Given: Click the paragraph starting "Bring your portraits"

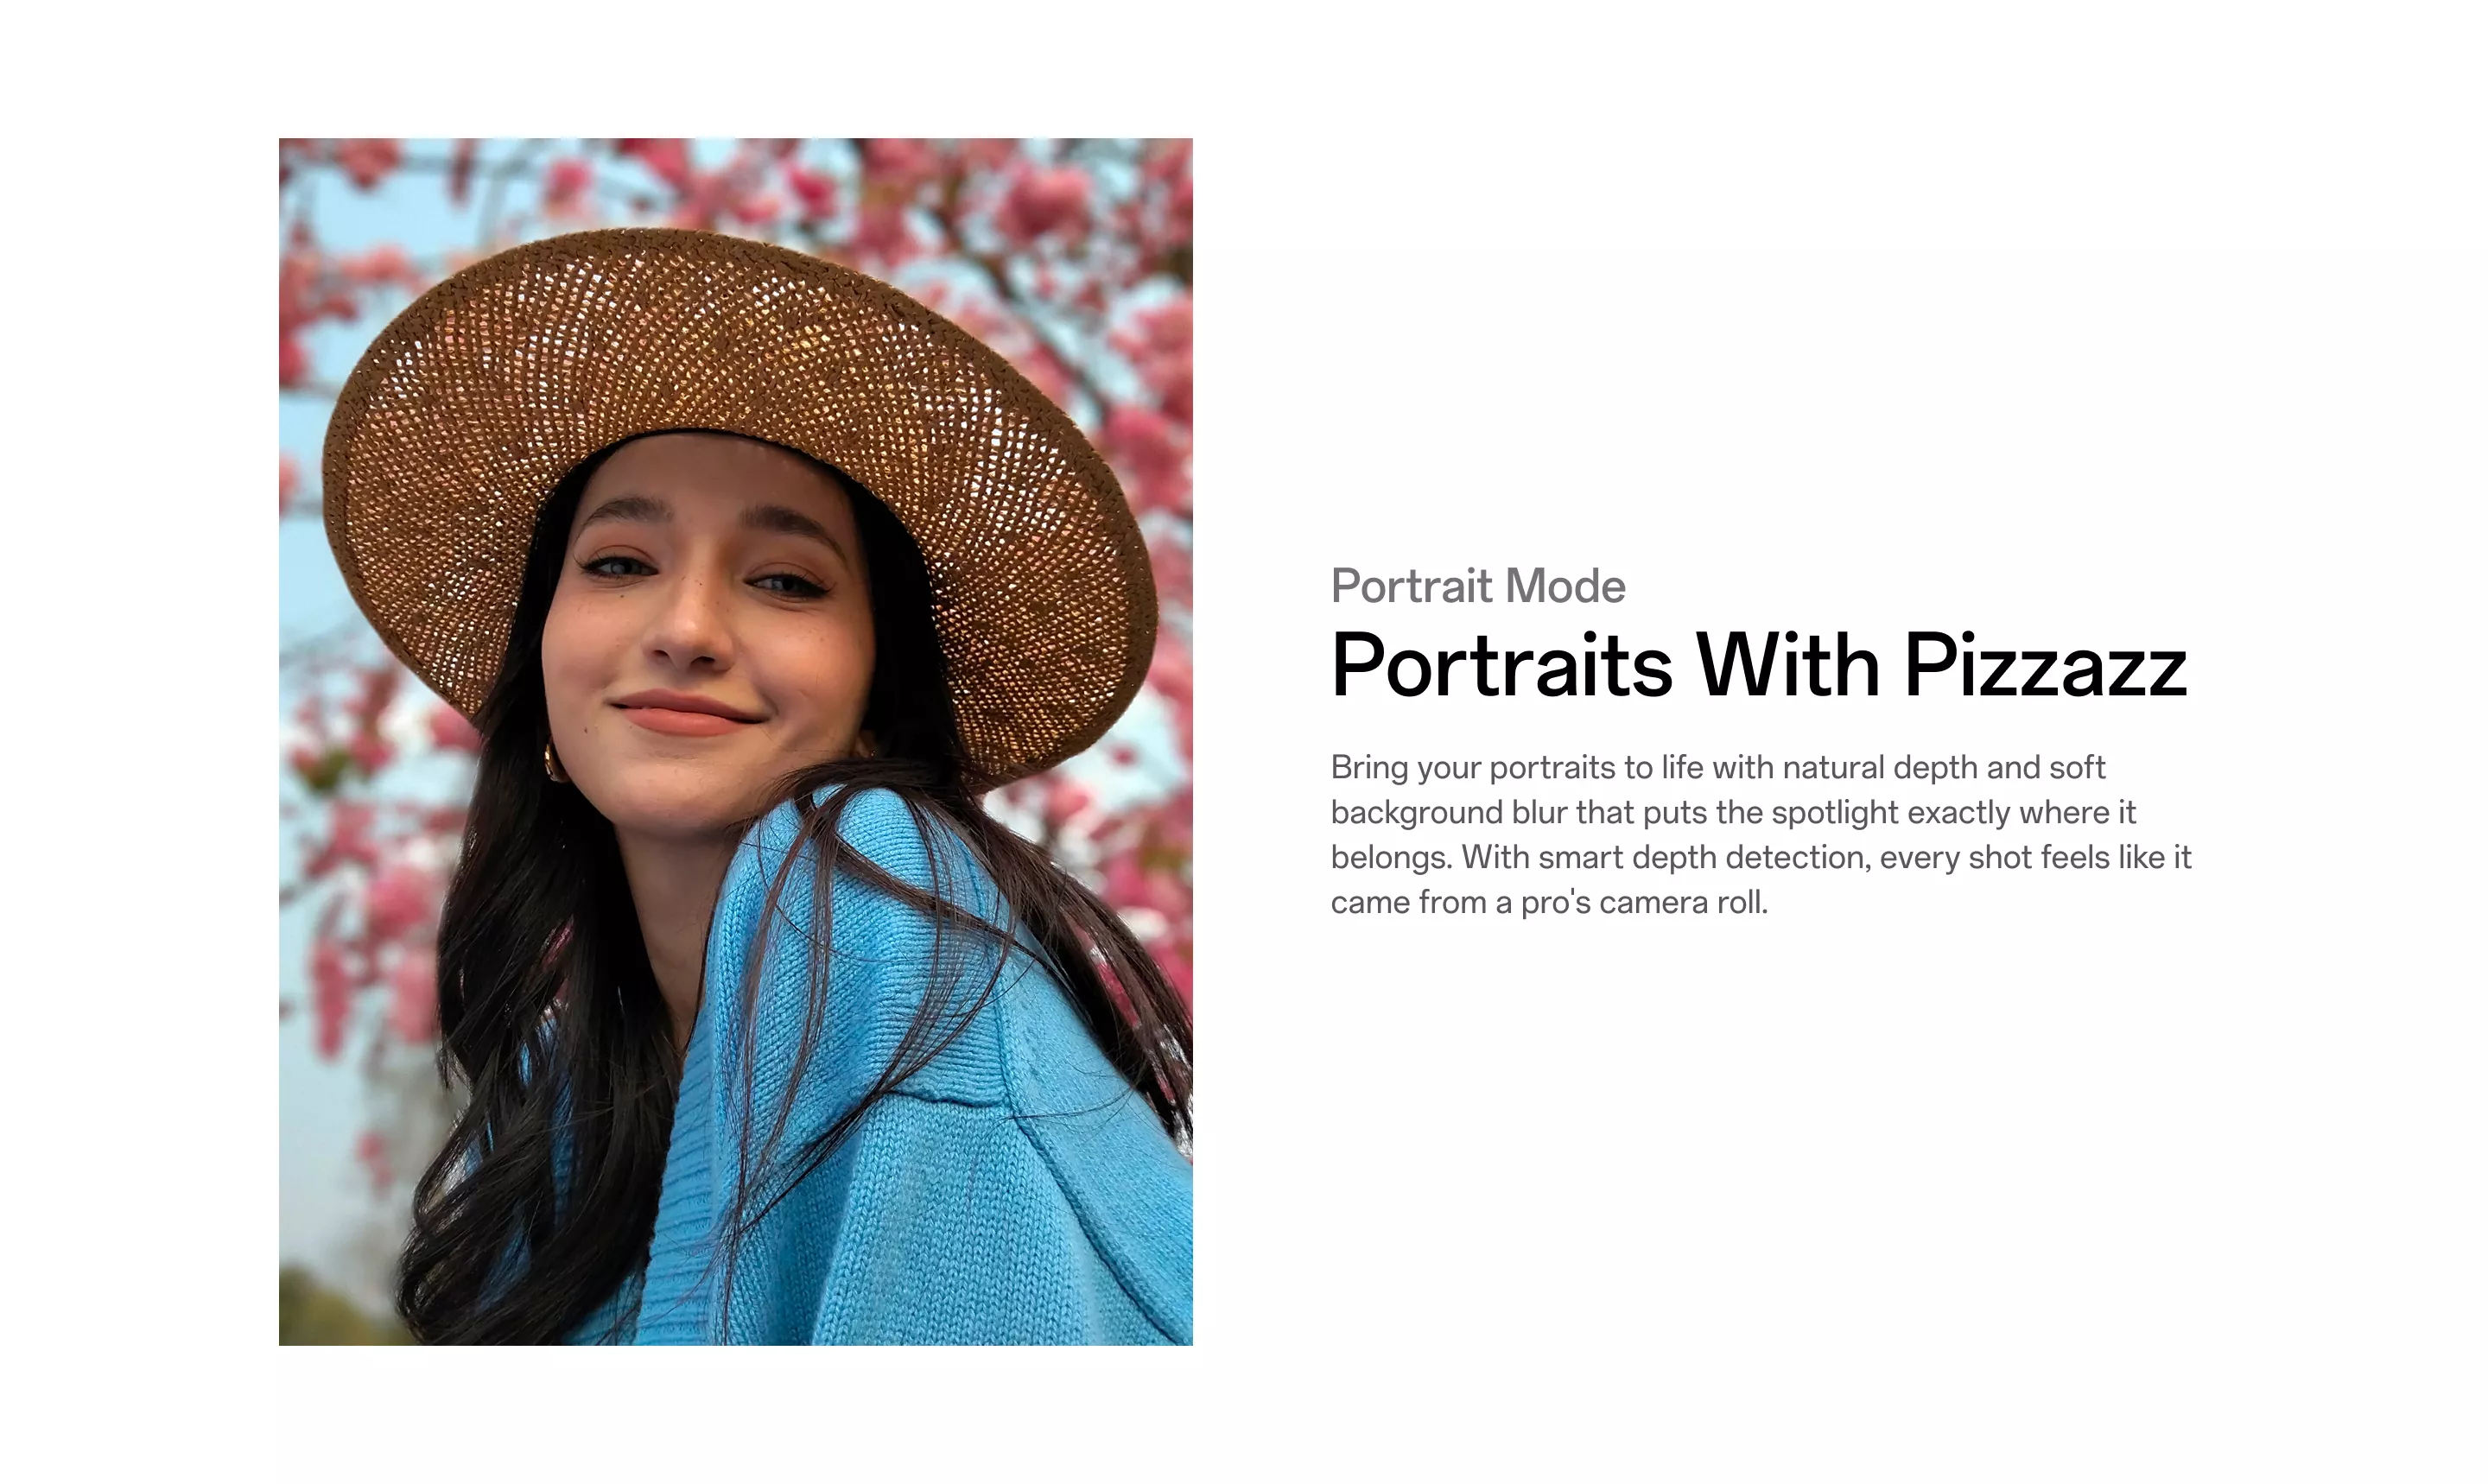Looking at the screenshot, I should (1760, 834).
